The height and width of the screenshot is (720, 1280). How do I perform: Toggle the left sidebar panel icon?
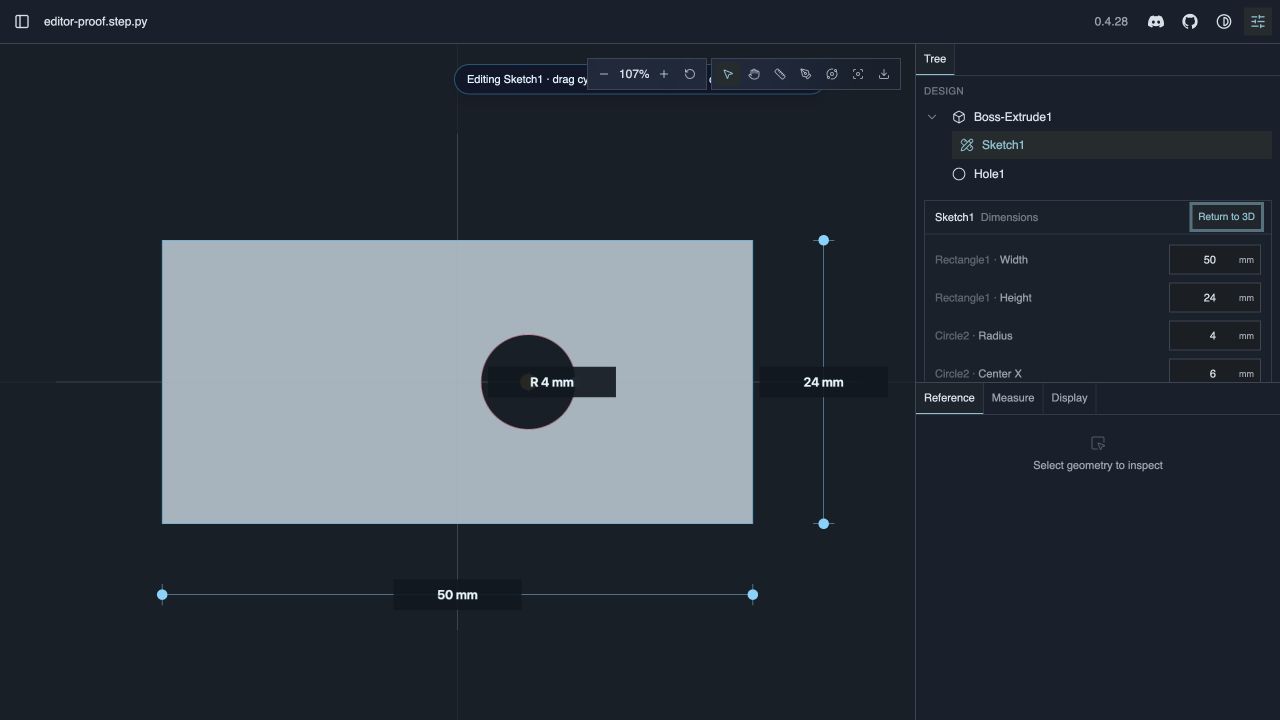(22, 21)
